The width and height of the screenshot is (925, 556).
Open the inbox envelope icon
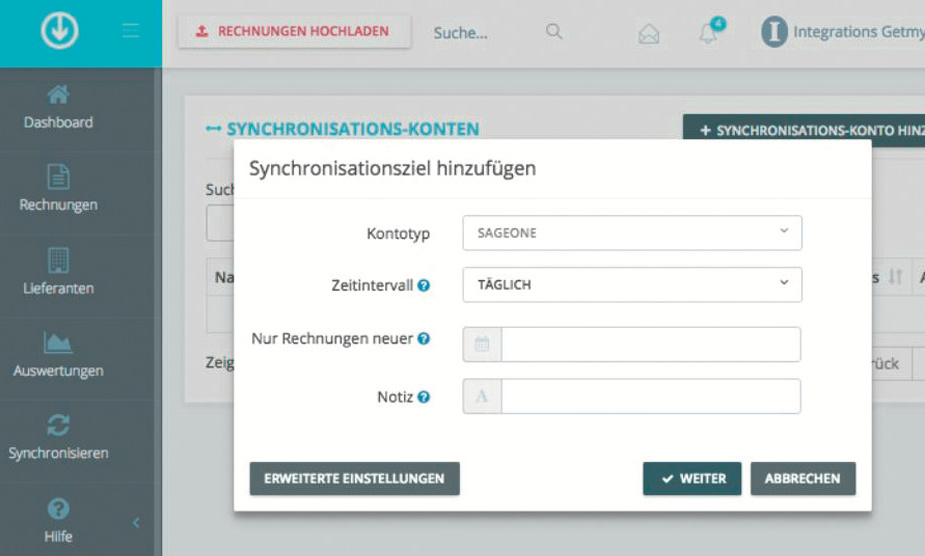[649, 33]
